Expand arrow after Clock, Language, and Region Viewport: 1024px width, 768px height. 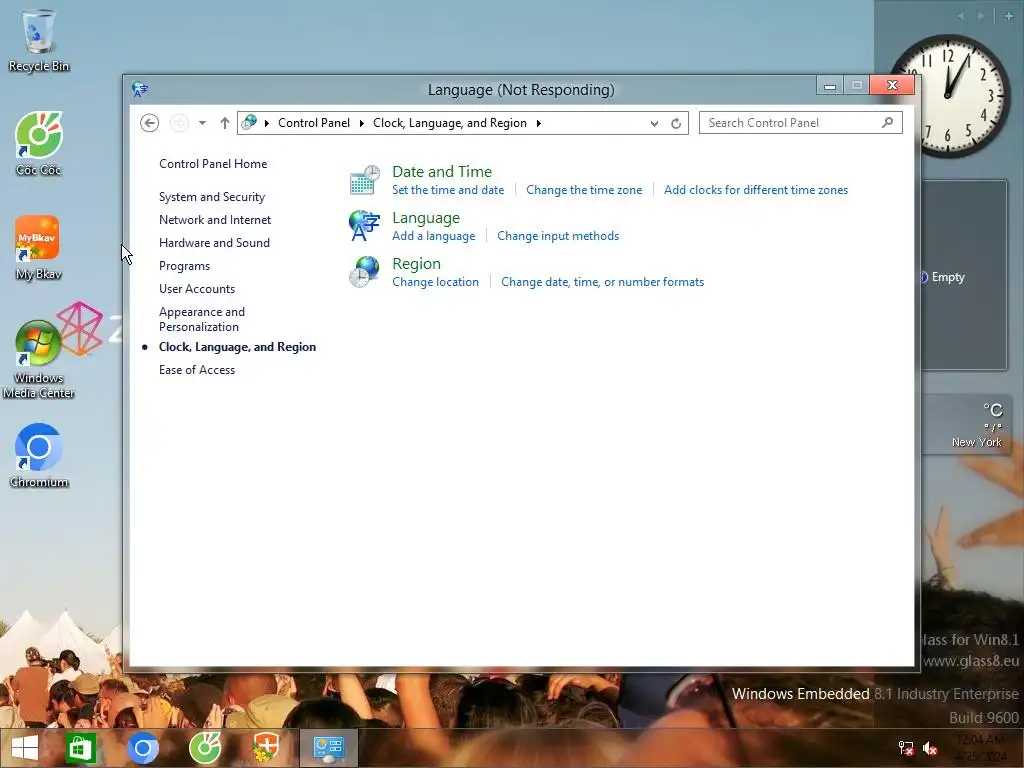point(539,123)
